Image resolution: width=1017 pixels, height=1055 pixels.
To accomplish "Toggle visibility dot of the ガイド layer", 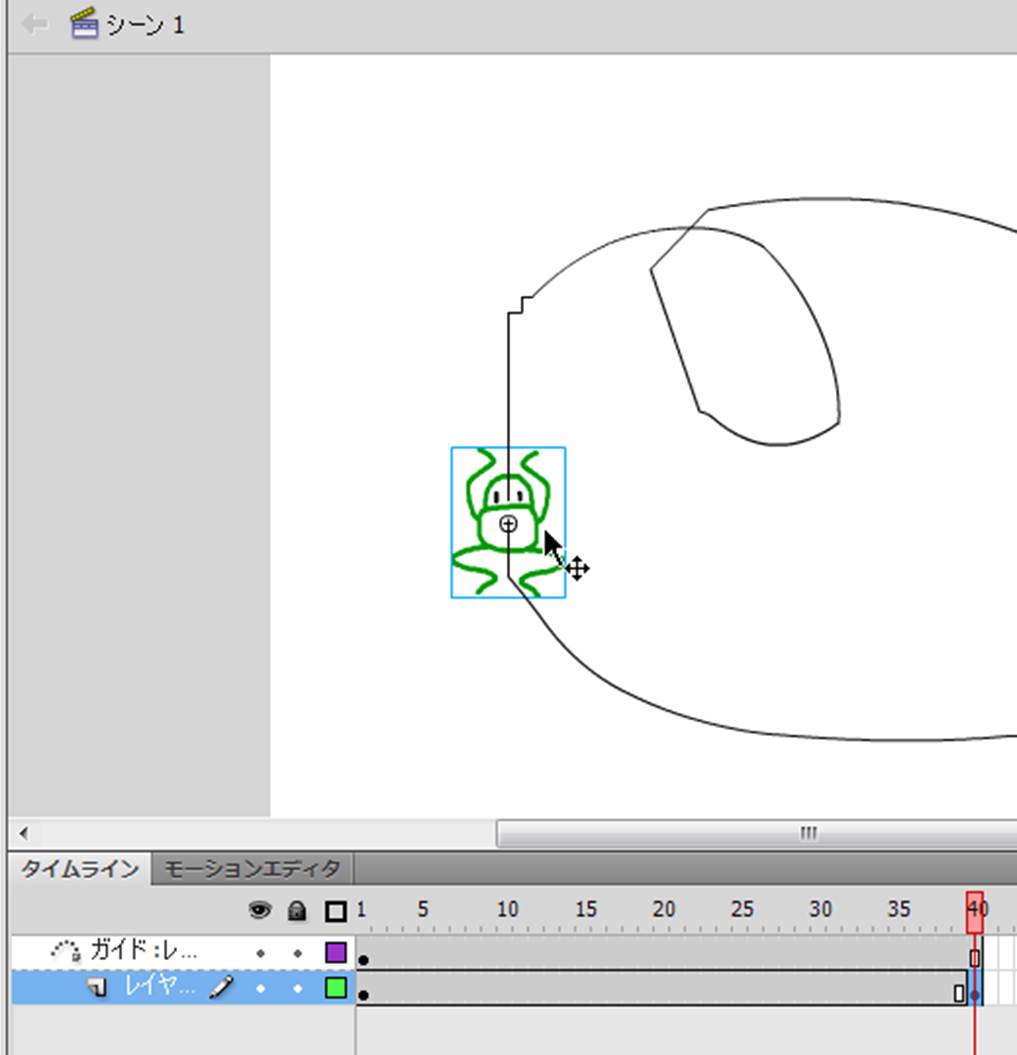I will click(x=260, y=953).
